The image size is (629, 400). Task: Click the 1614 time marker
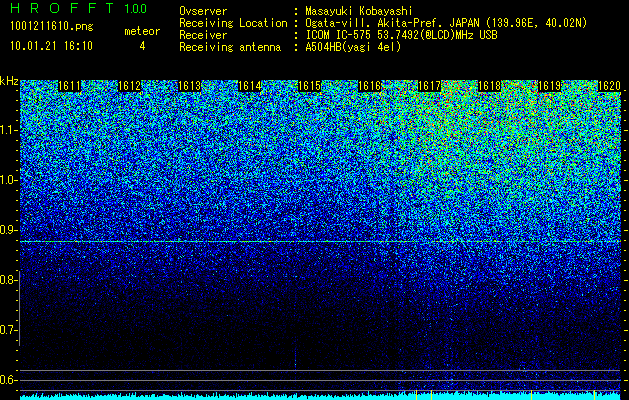pos(250,86)
